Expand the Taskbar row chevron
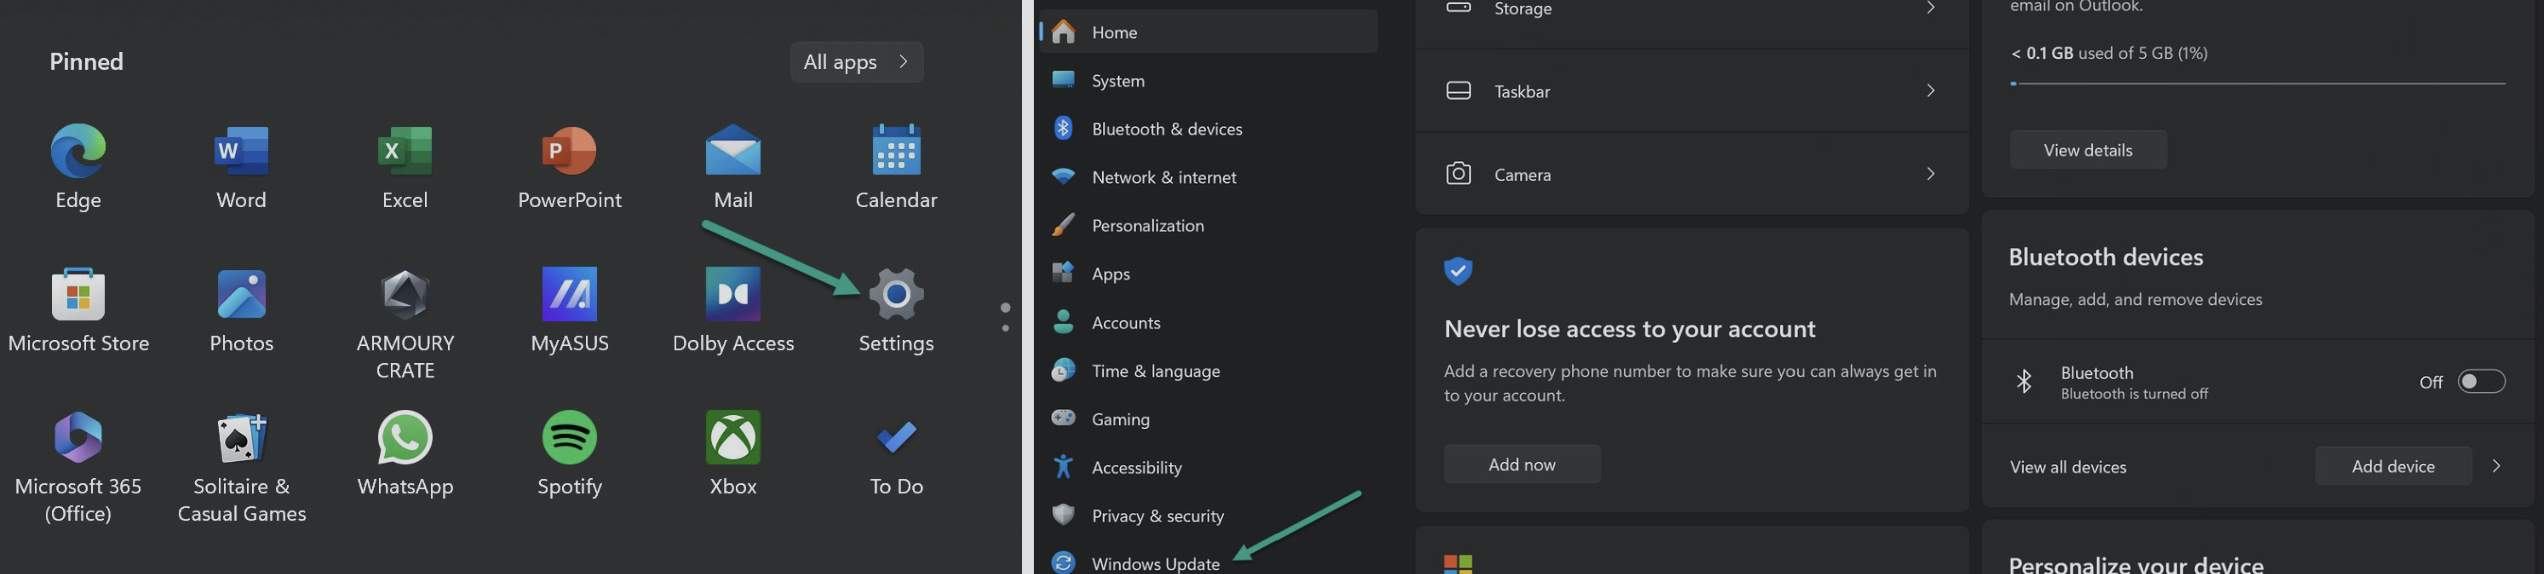The width and height of the screenshot is (2544, 574). click(x=1930, y=91)
